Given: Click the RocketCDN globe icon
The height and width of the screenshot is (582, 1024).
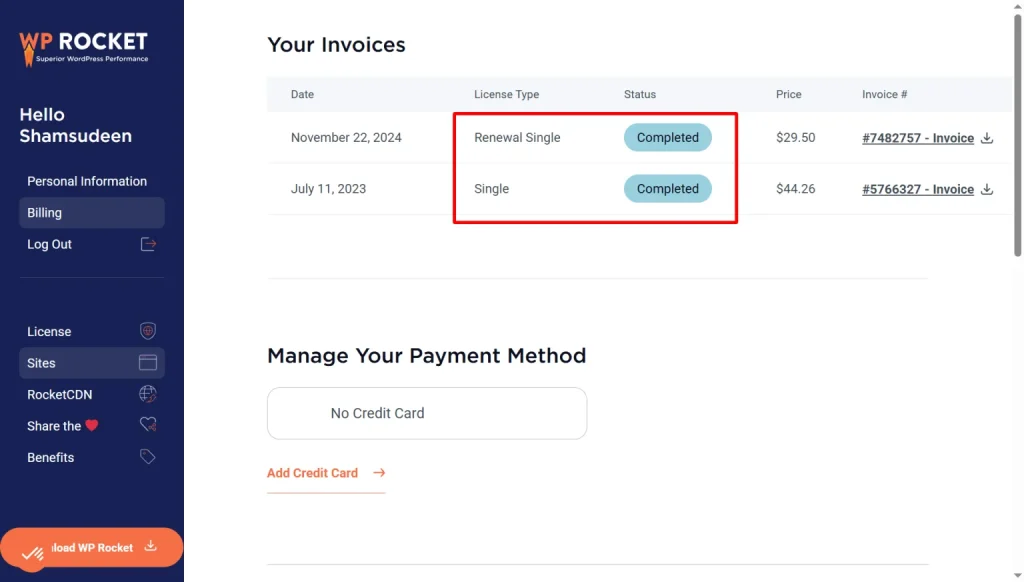Looking at the screenshot, I should coord(147,394).
